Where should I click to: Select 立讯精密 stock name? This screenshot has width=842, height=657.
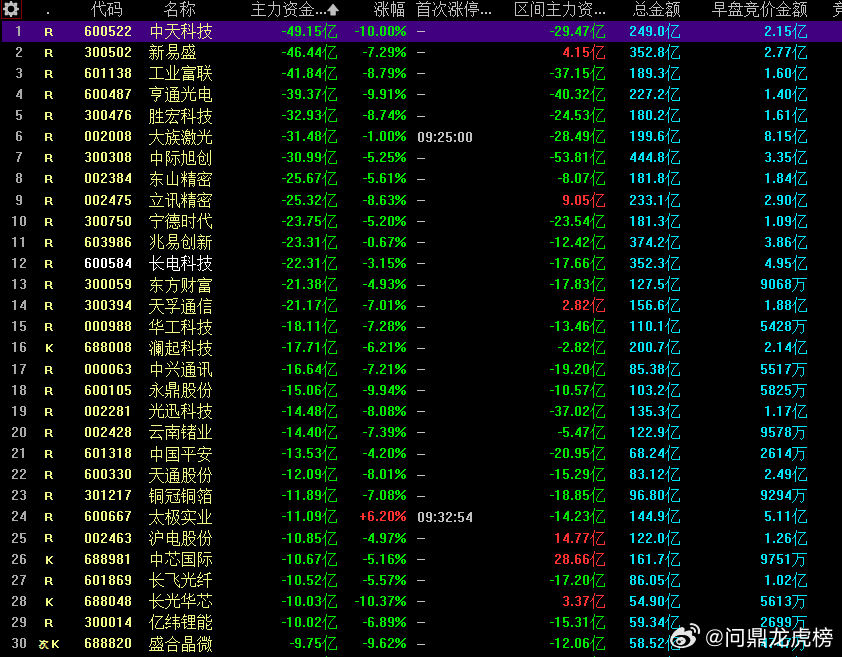click(x=180, y=200)
